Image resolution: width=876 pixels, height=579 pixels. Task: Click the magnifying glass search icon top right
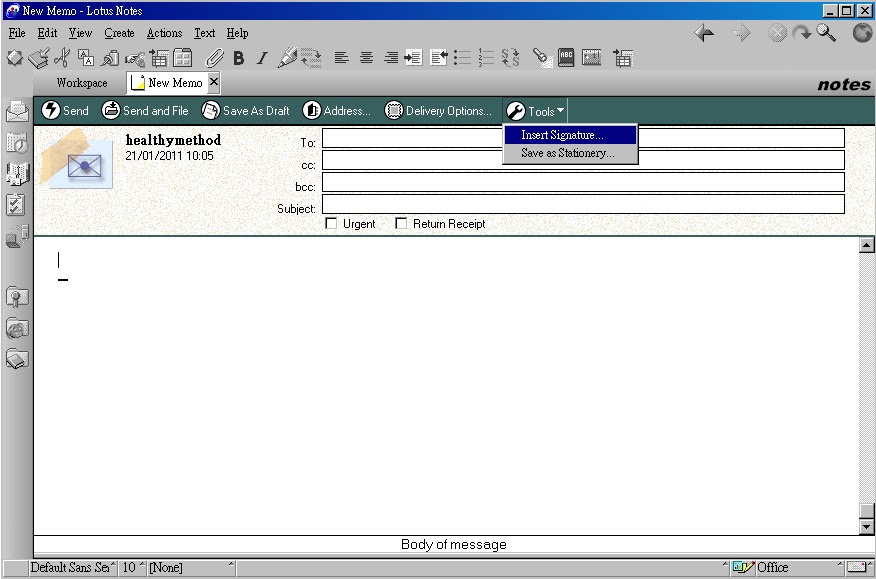point(825,33)
